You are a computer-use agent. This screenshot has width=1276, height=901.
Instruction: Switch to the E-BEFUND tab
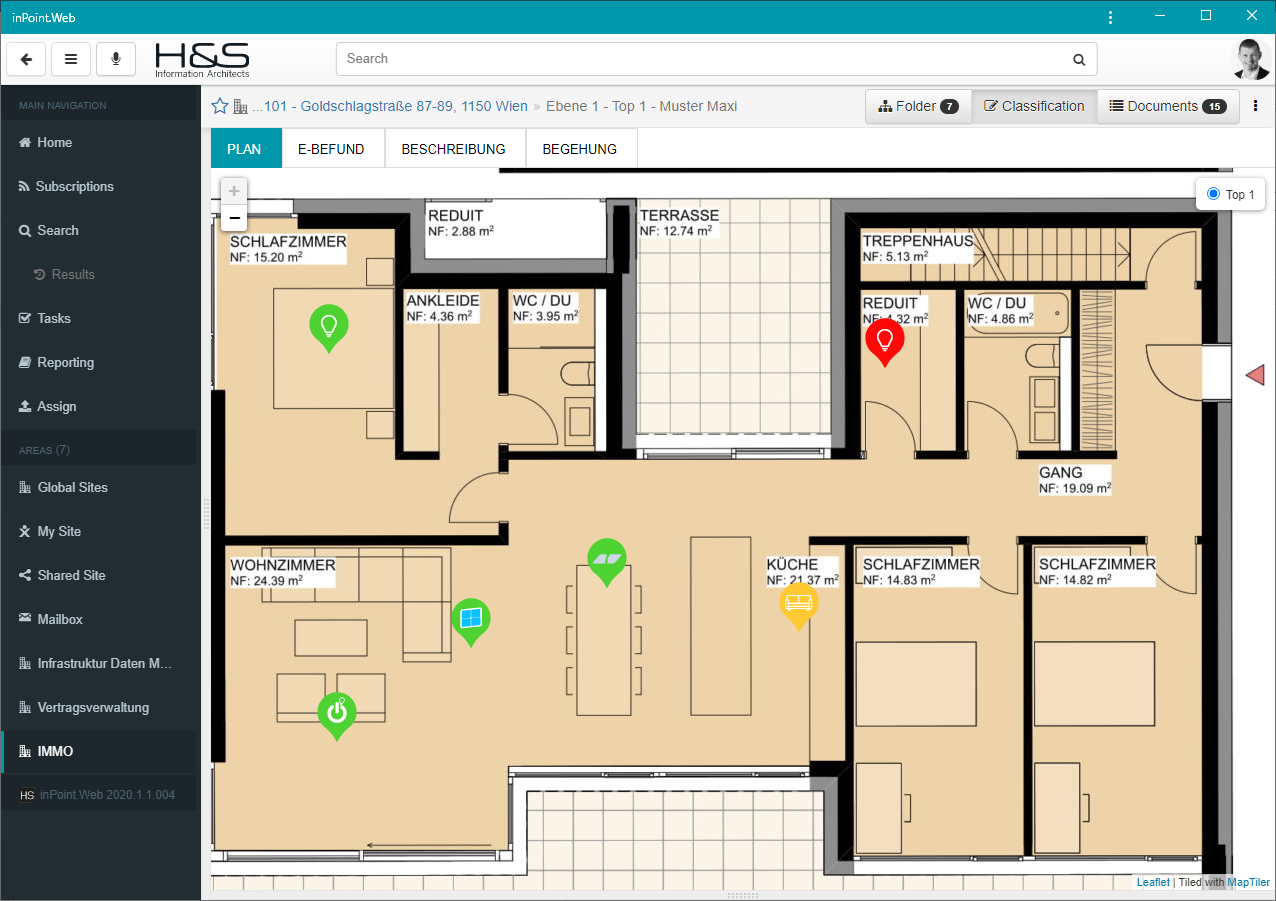tap(331, 149)
